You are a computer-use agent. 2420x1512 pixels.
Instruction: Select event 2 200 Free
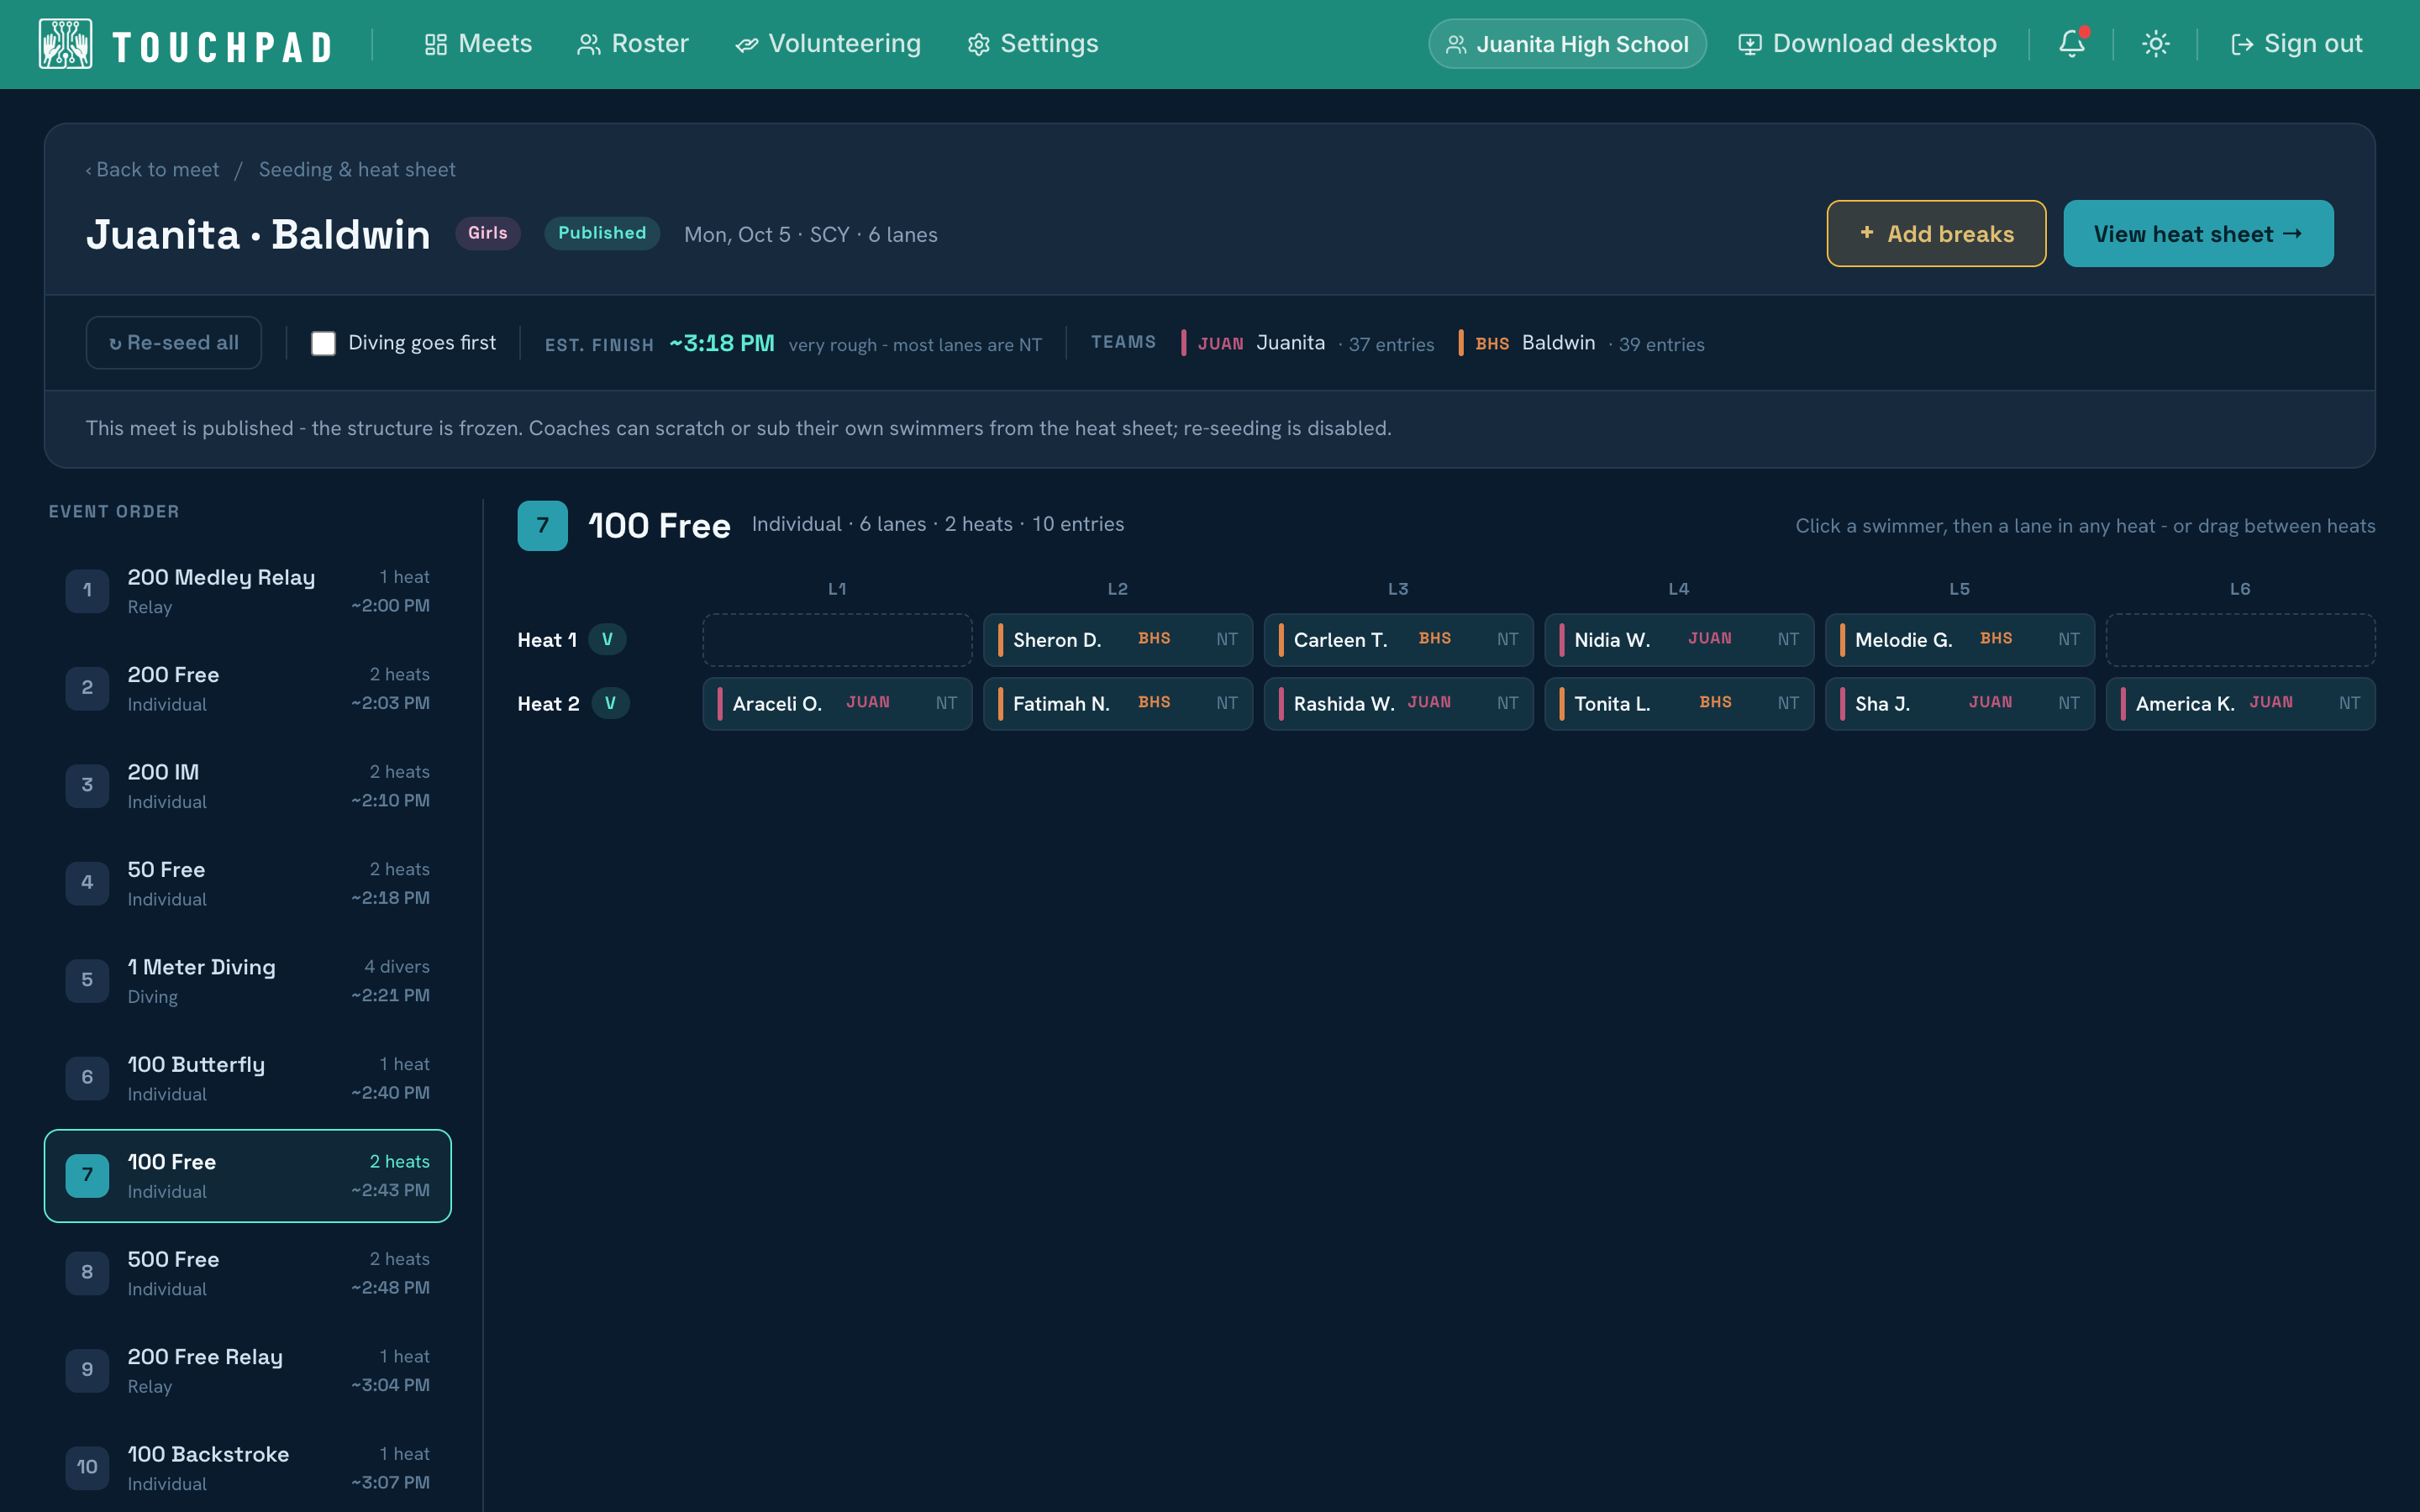pyautogui.click(x=248, y=688)
